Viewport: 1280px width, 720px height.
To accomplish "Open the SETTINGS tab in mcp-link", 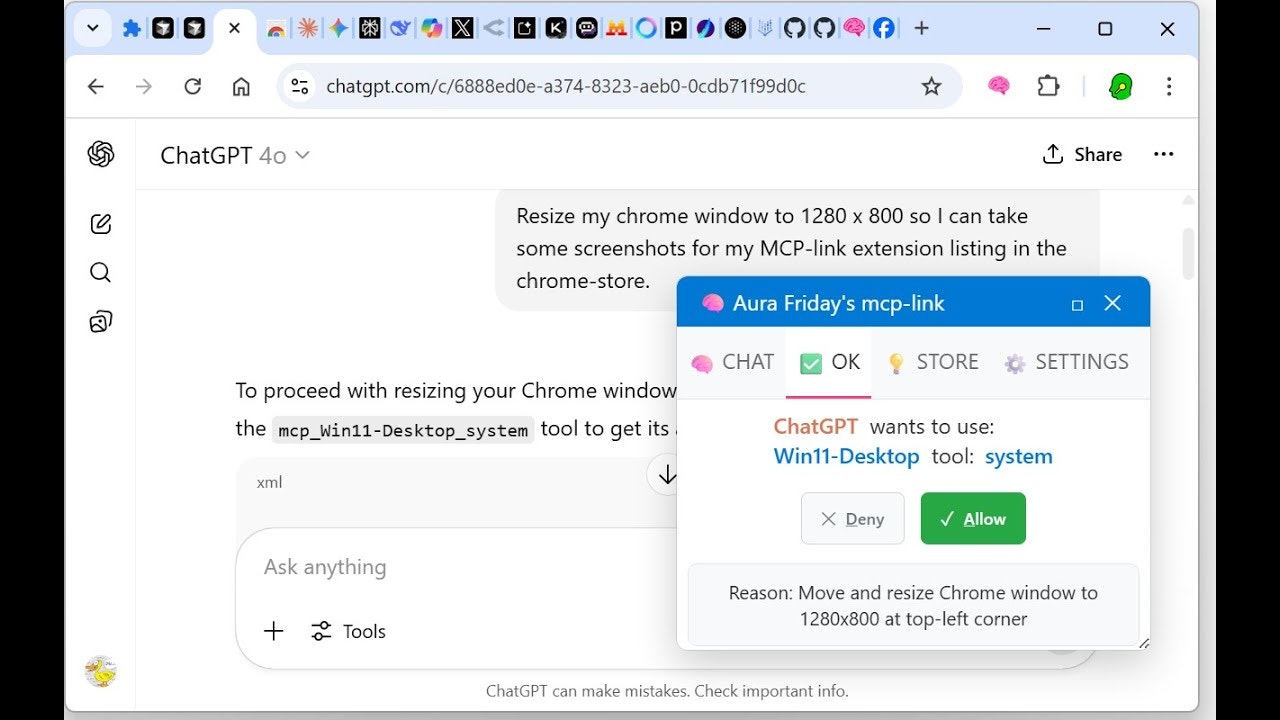I will 1067,362.
